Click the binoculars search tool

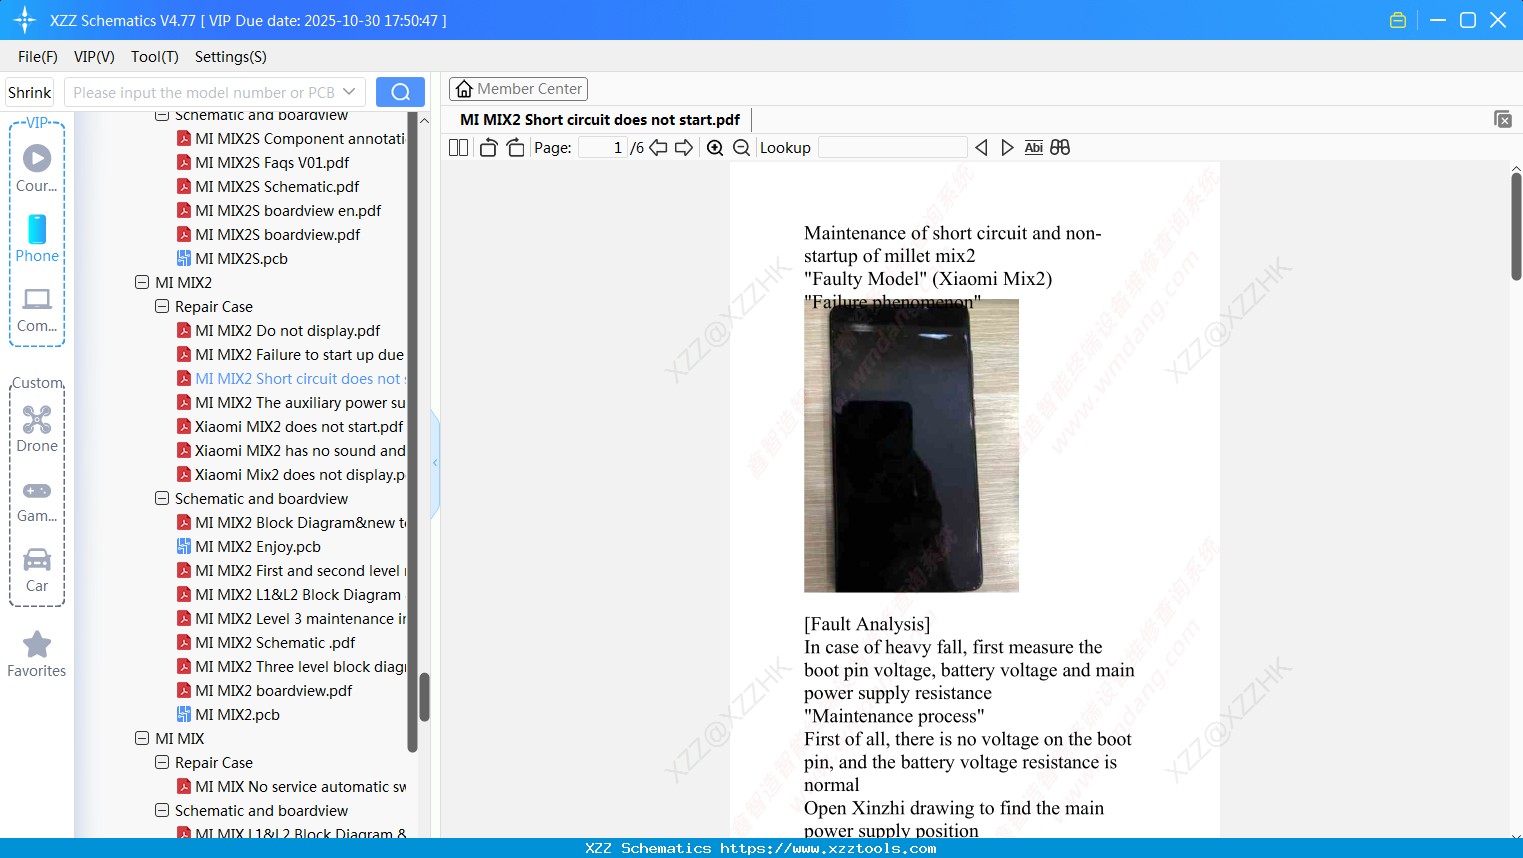[x=1060, y=147]
